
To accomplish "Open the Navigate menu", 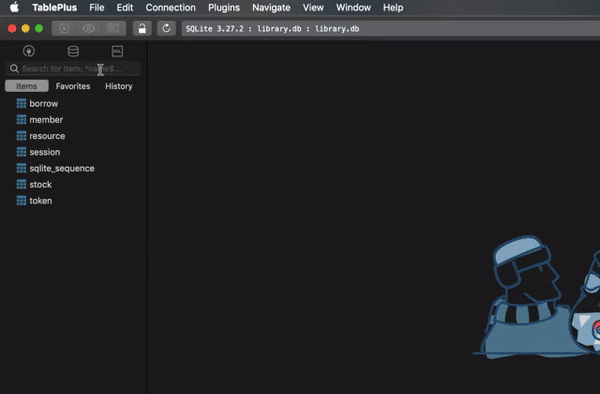I will [271, 8].
